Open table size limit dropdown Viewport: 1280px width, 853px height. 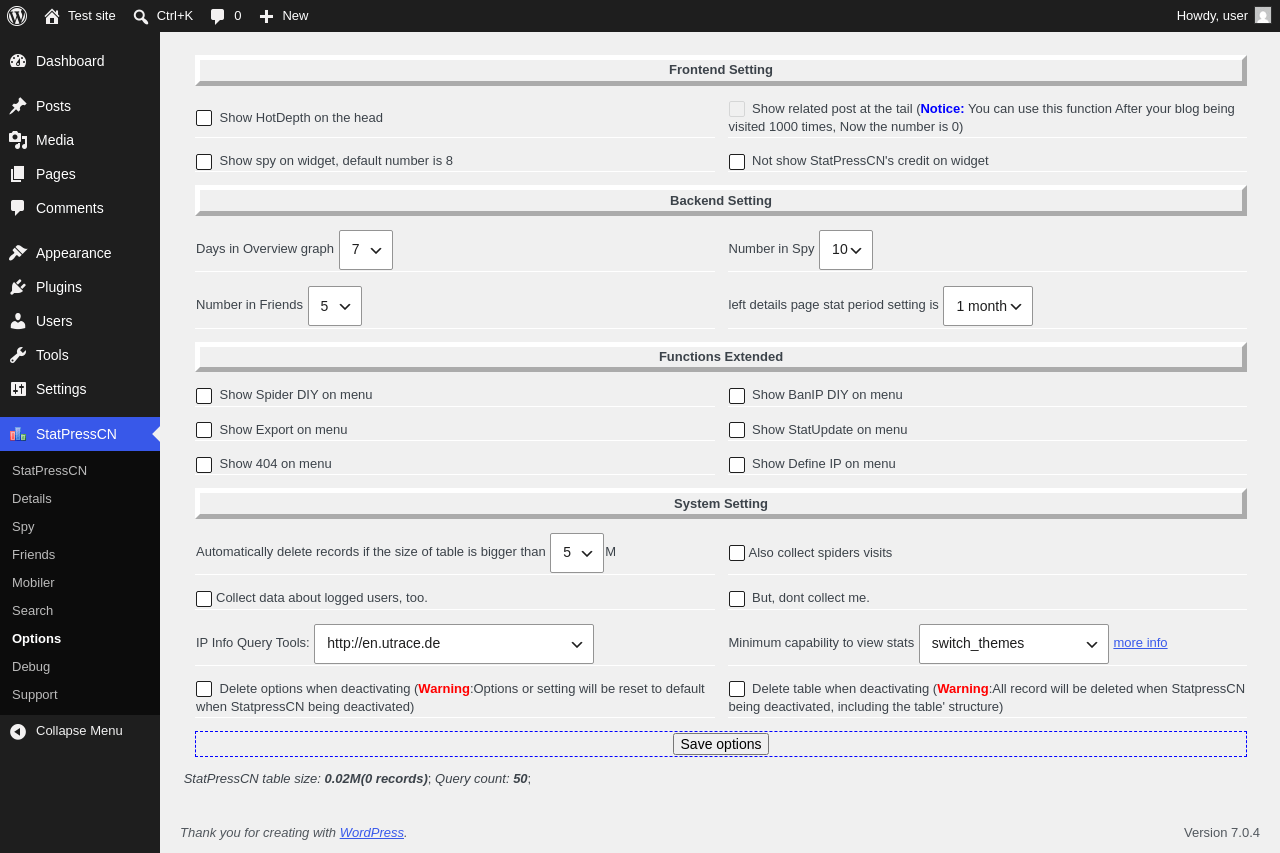[577, 553]
